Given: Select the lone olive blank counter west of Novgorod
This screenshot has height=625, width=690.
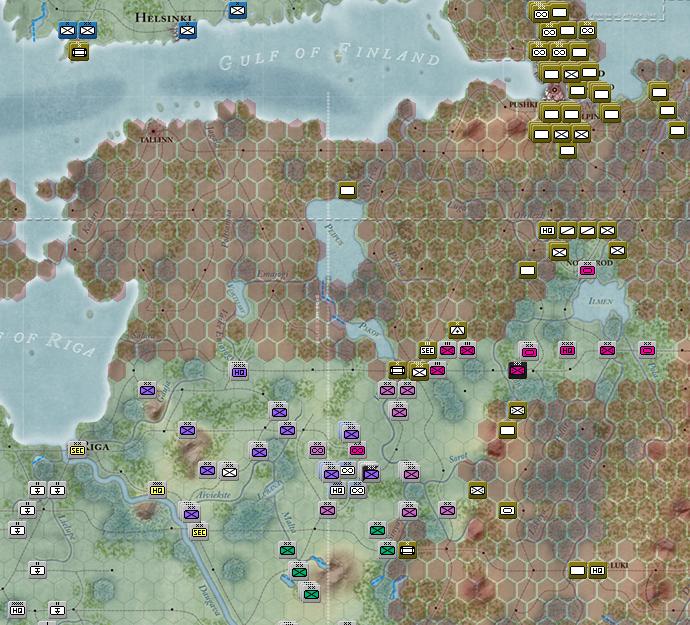Looking at the screenshot, I should click(527, 270).
